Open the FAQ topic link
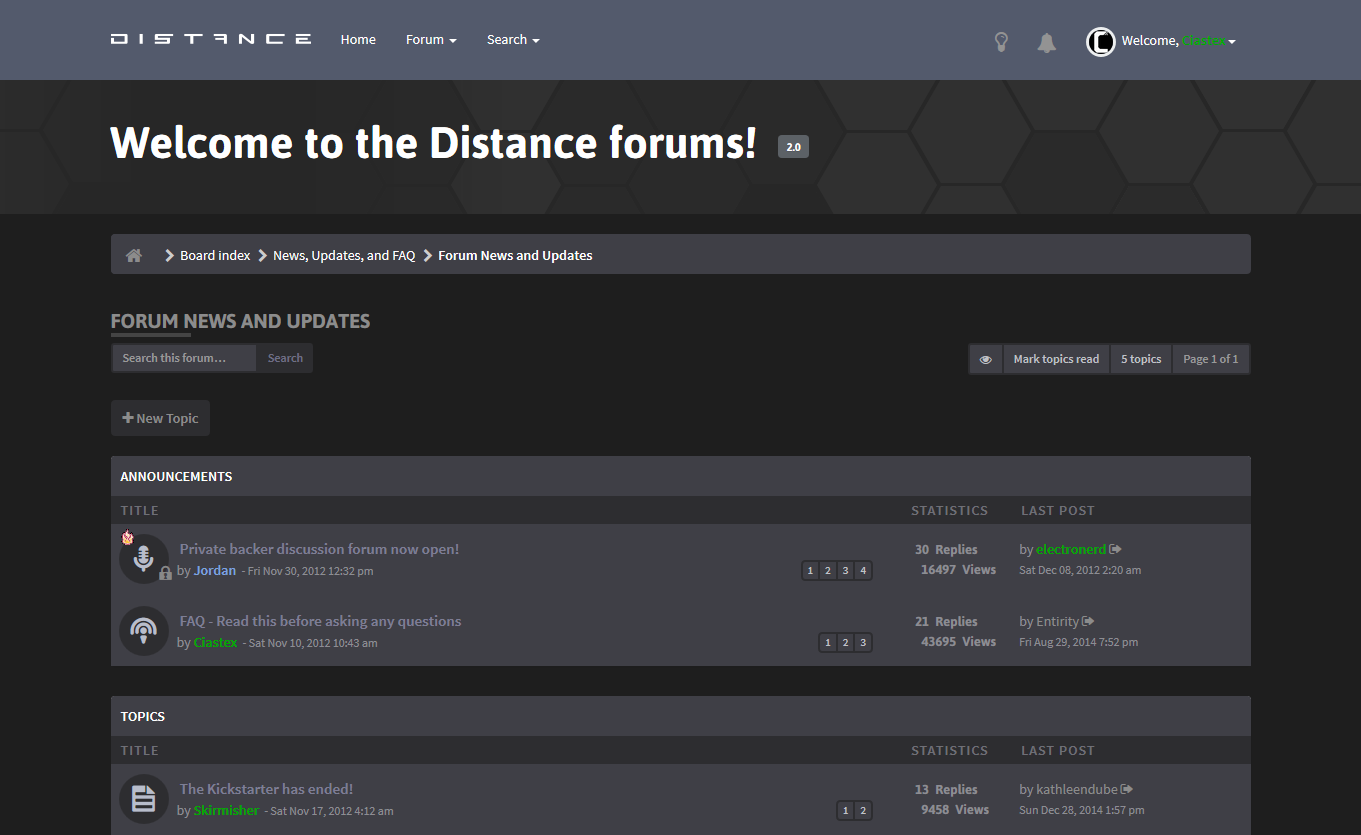The image size is (1361, 835). [320, 621]
